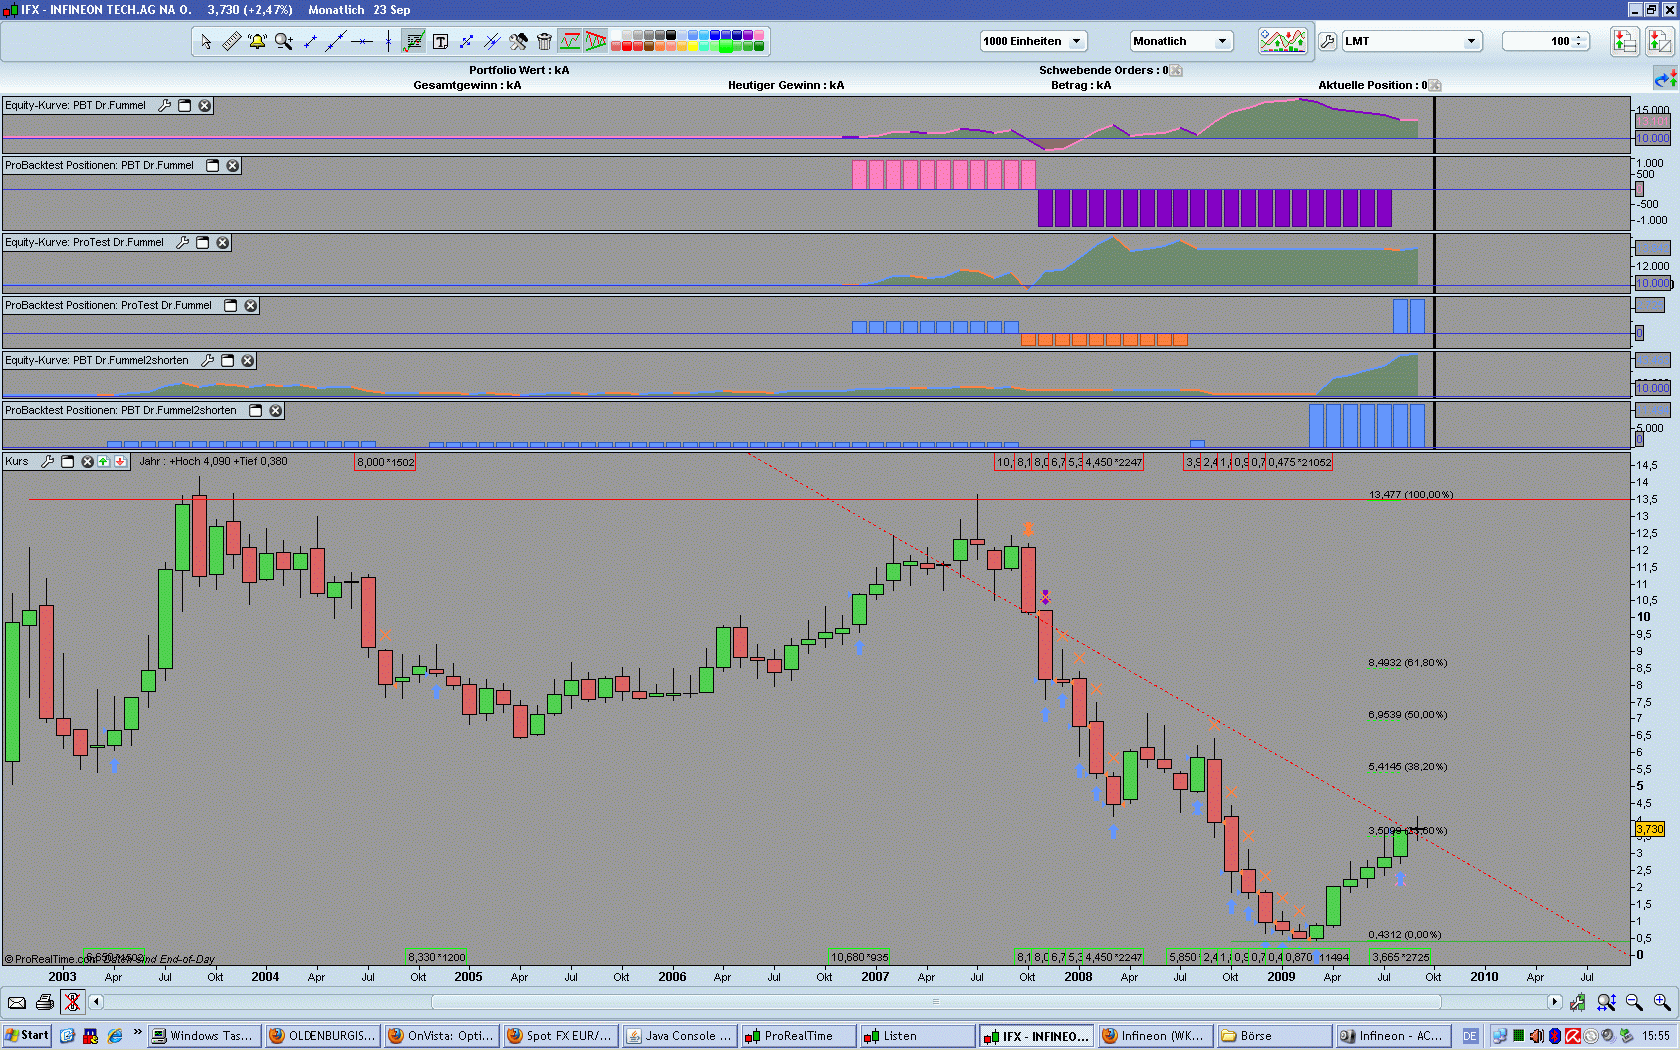
Task: Click the scrollbar right arrow
Action: (1554, 1002)
